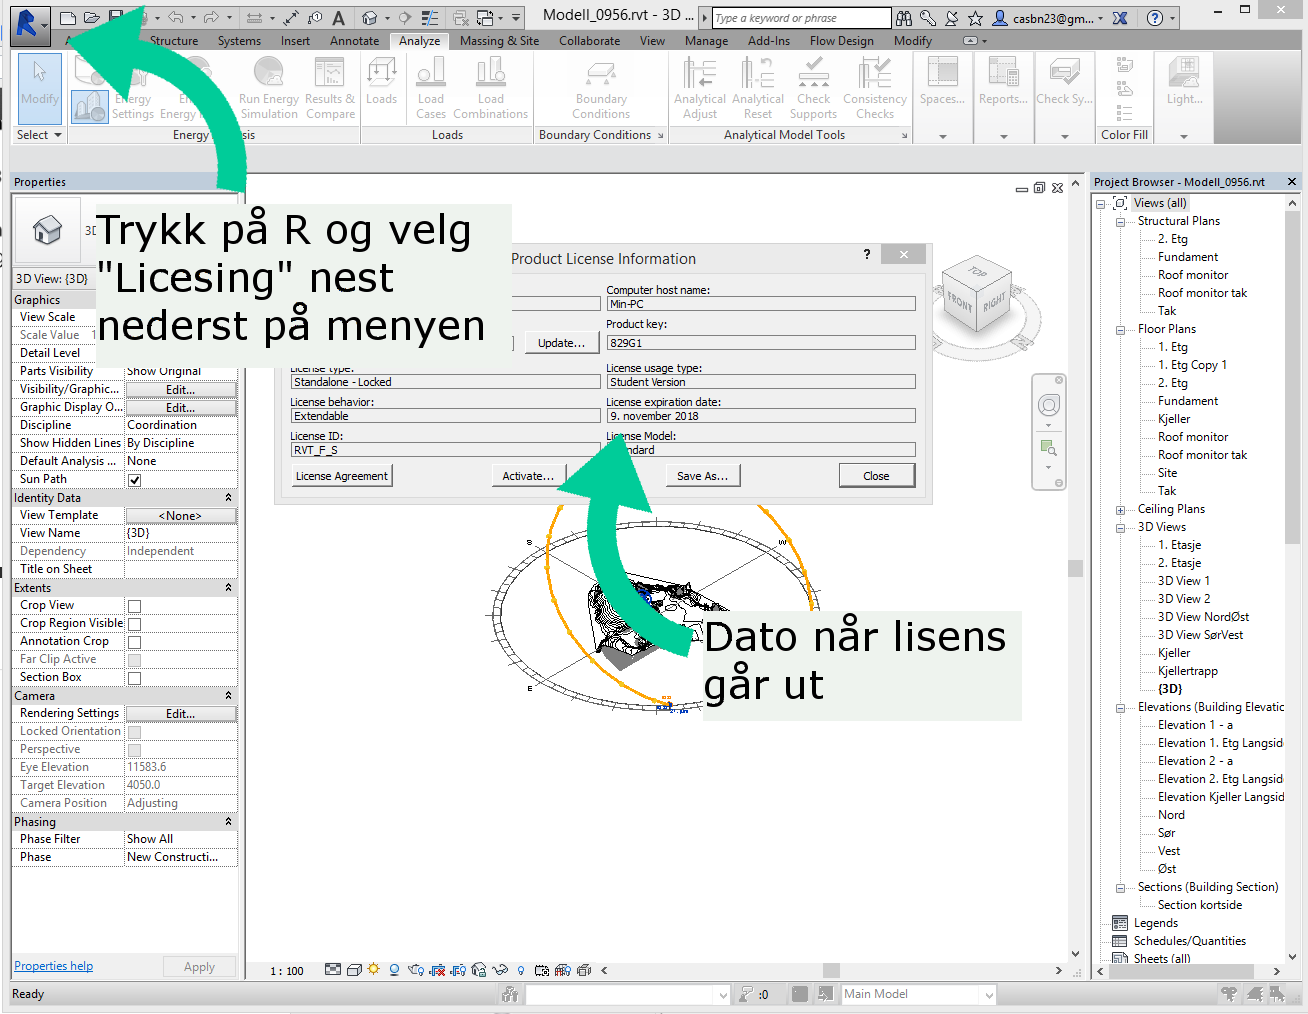Screen dimensions: 1308x1014
Task: Collapse the Elevations tree node
Action: 1120,708
